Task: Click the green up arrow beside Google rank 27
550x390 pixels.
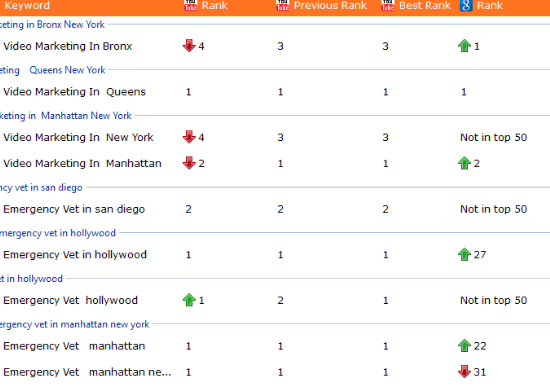Action: (x=464, y=254)
